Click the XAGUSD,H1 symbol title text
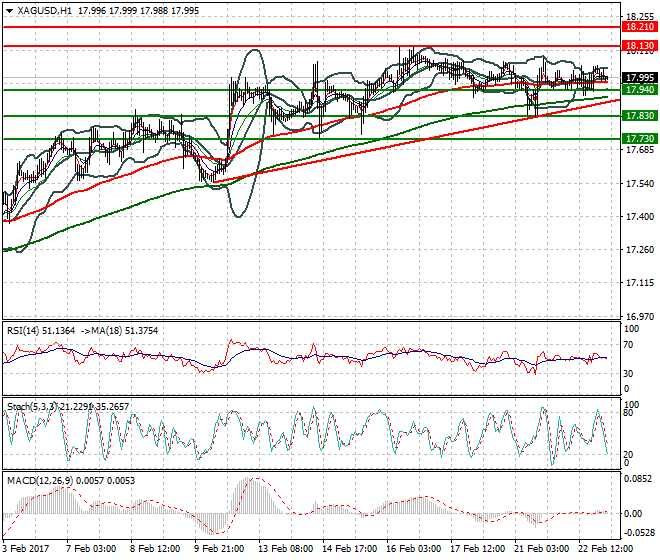Viewport: 660px width, 560px height. [45, 11]
